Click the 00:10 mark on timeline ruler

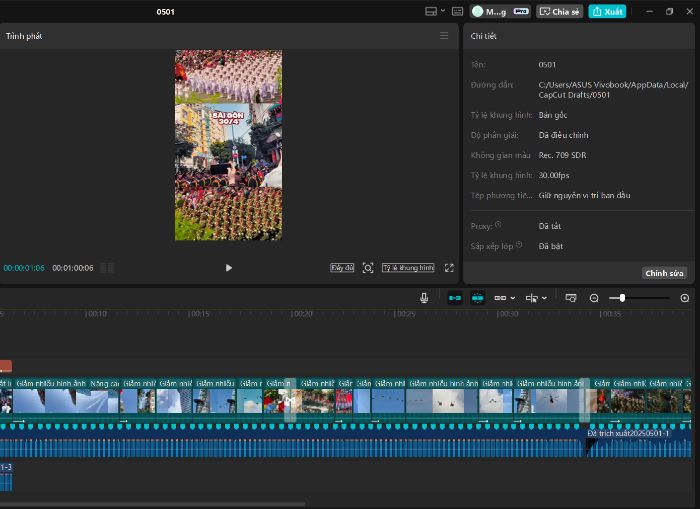click(x=96, y=314)
